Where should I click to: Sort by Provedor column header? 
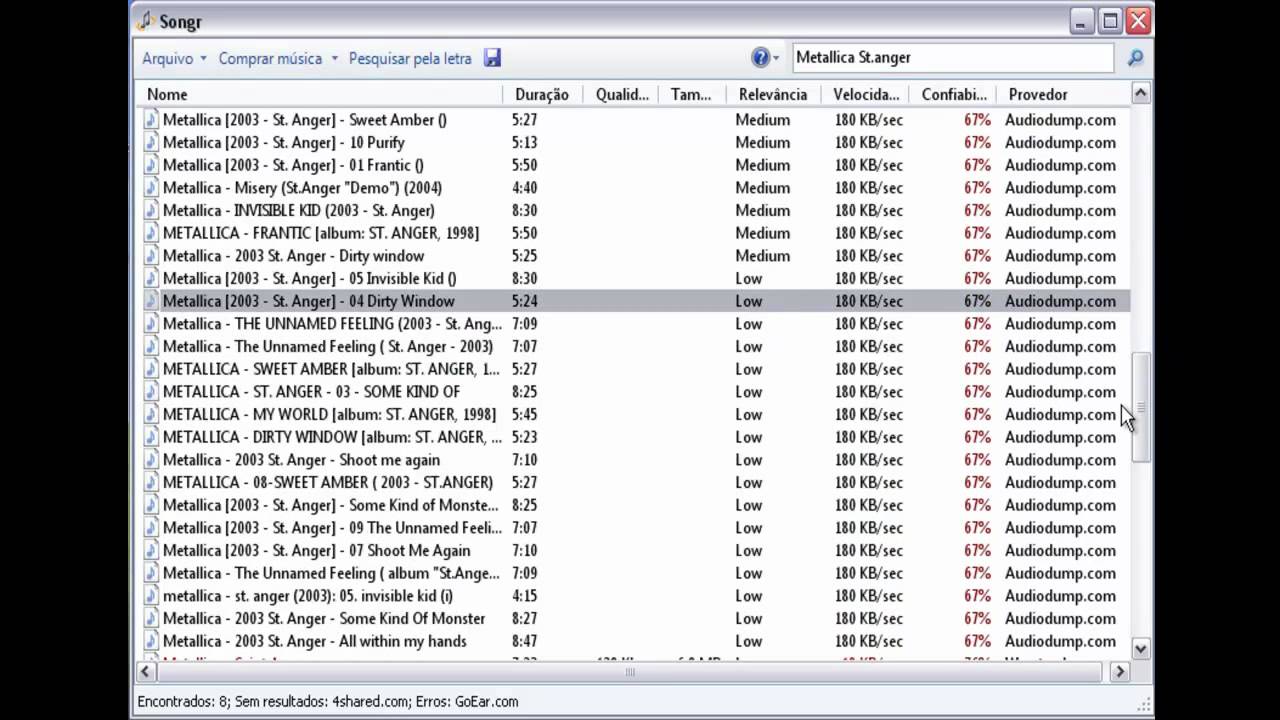tap(1063, 94)
